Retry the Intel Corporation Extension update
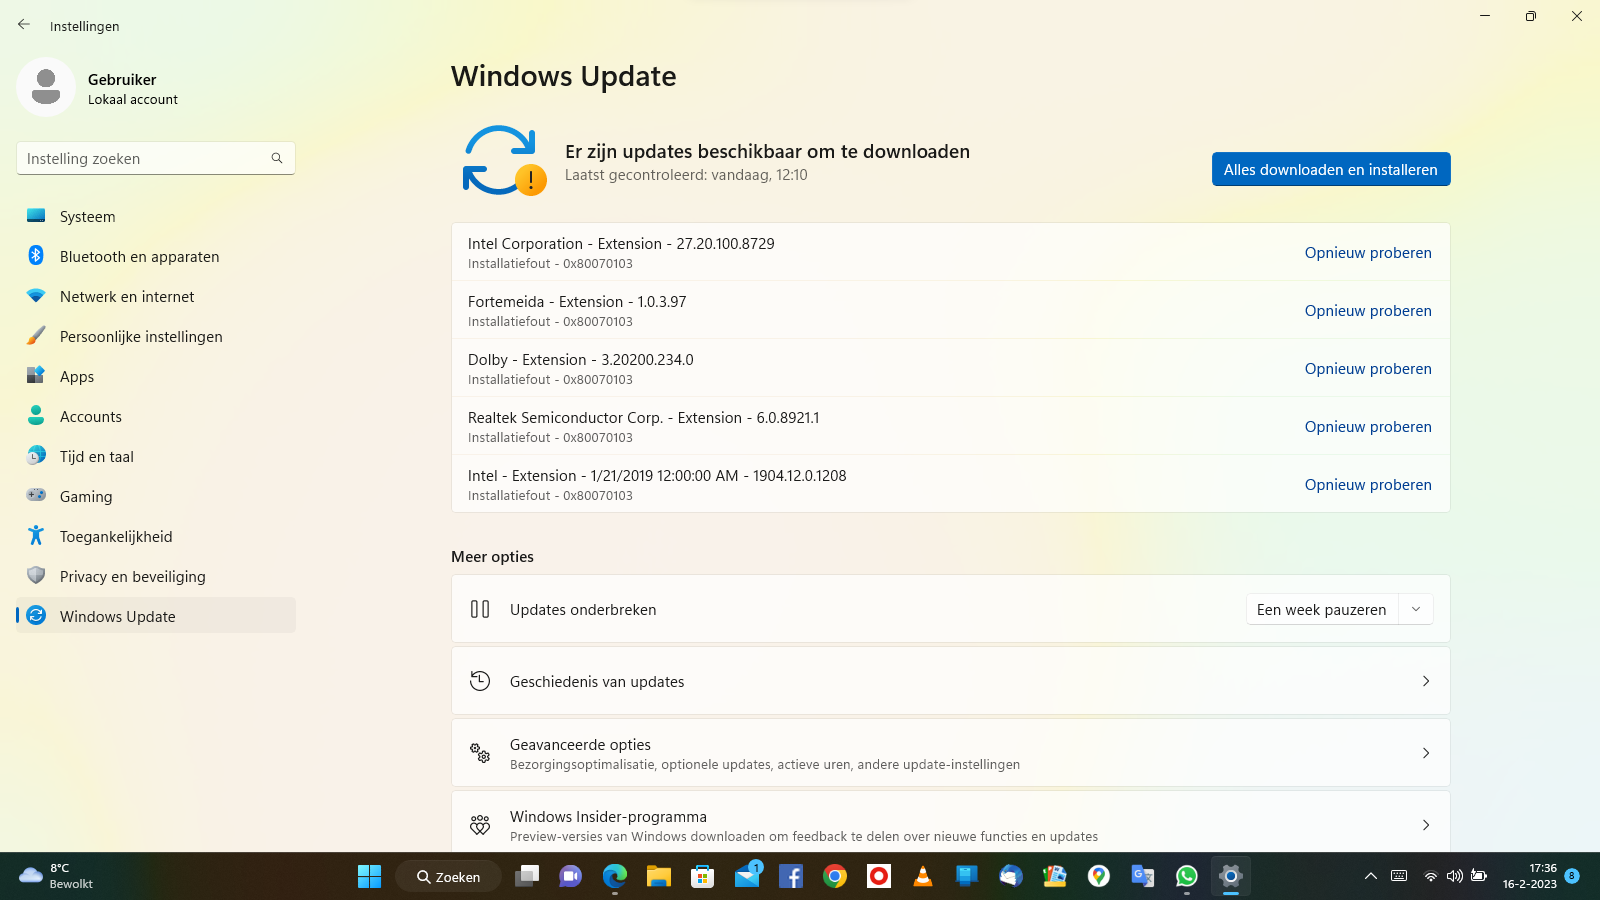The height and width of the screenshot is (900, 1600). click(x=1368, y=253)
